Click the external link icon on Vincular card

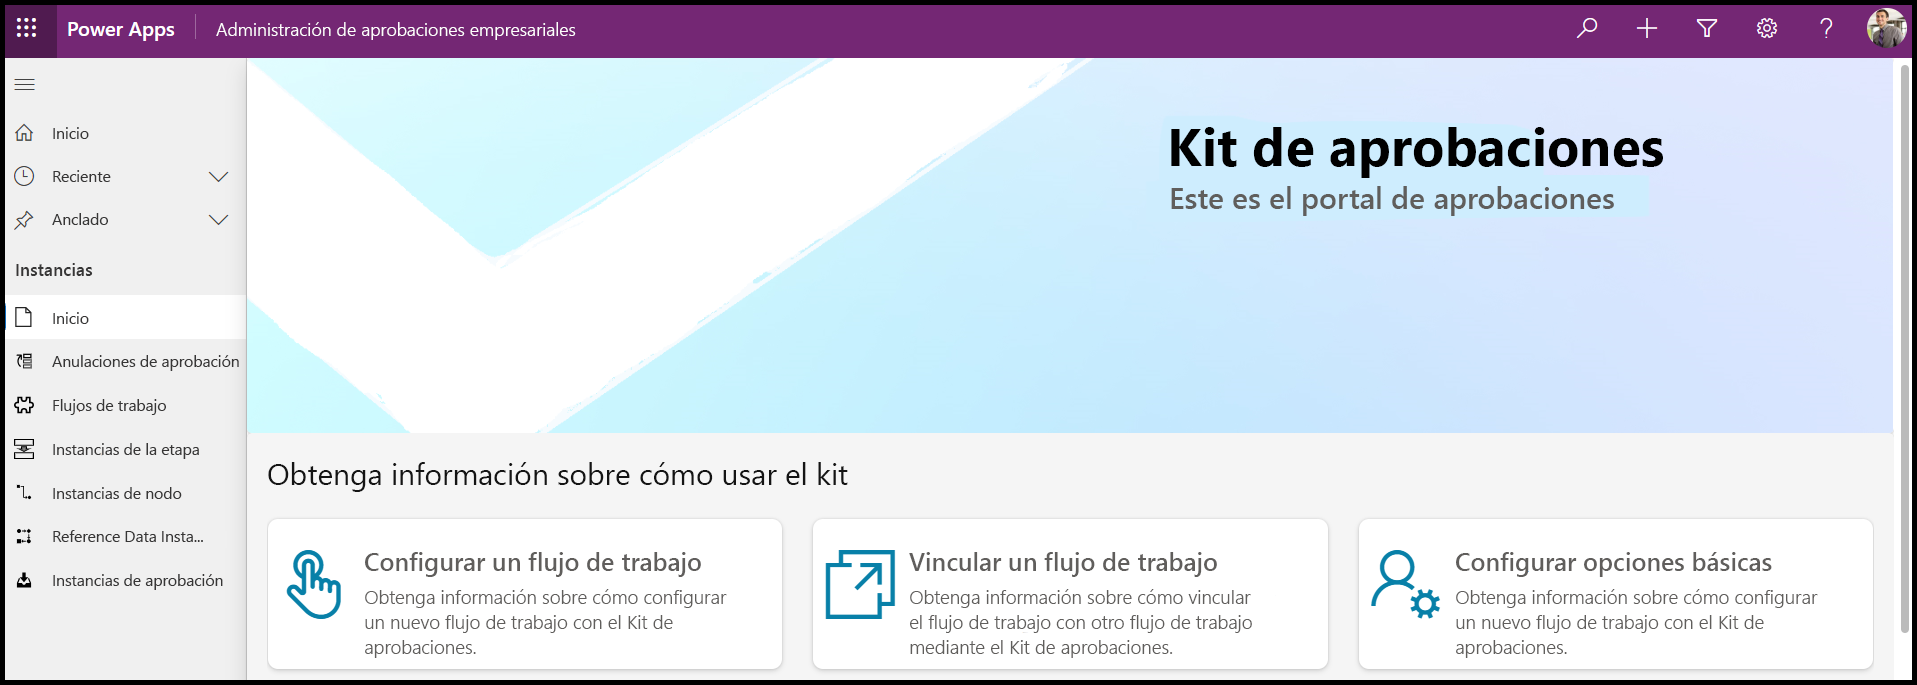point(860,584)
